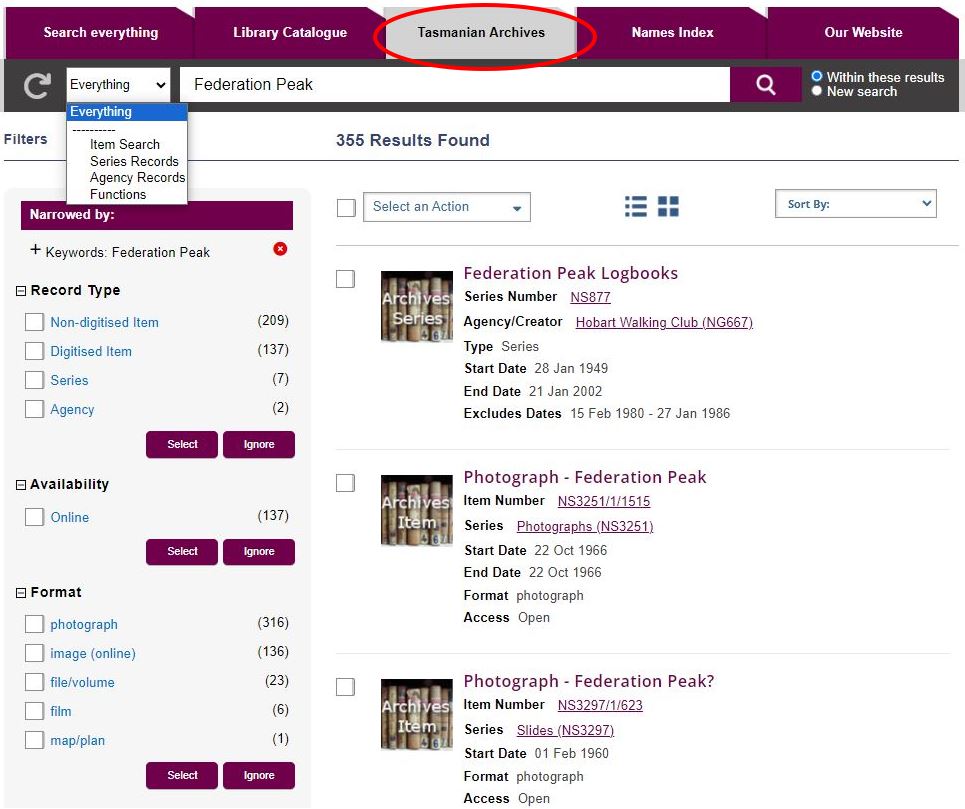Open the Select an Action dropdown
The height and width of the screenshot is (809, 965).
[446, 207]
